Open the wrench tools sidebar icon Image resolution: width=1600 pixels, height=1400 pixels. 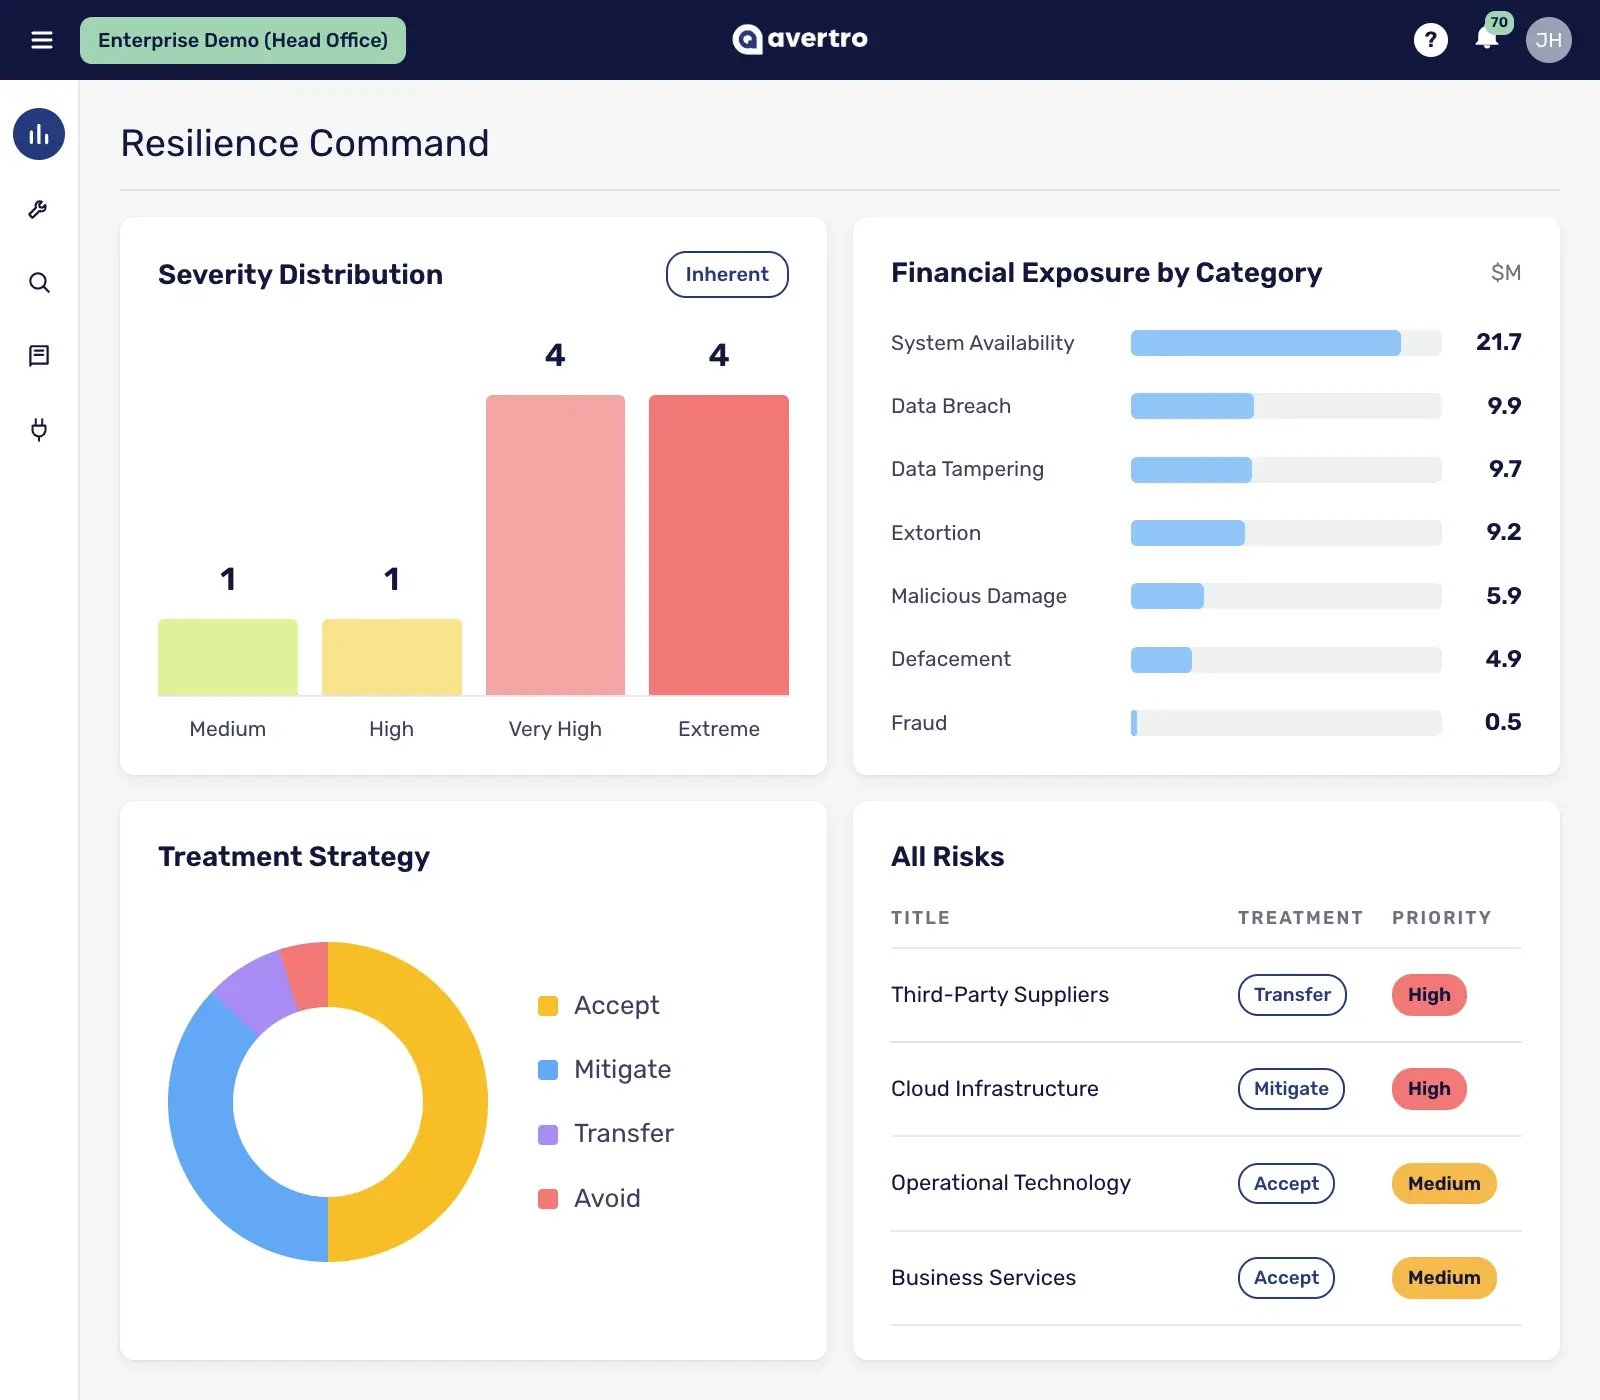point(39,209)
